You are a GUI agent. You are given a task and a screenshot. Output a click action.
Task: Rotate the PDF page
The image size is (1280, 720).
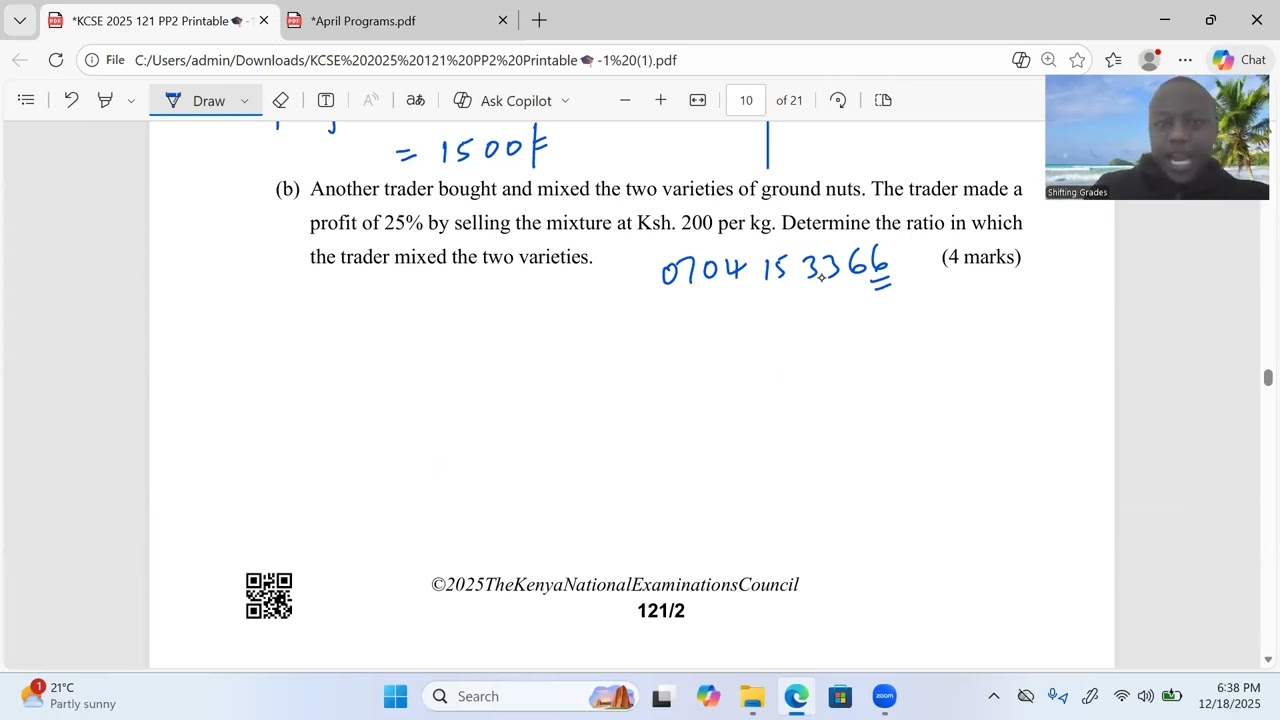pyautogui.click(x=838, y=100)
